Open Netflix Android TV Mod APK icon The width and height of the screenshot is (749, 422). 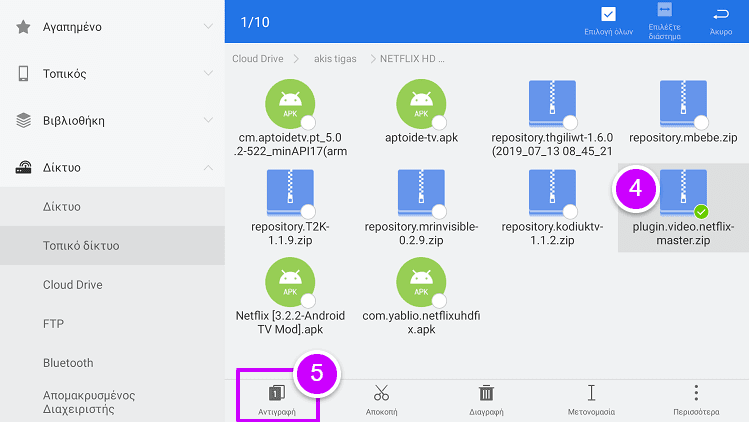[x=290, y=282]
